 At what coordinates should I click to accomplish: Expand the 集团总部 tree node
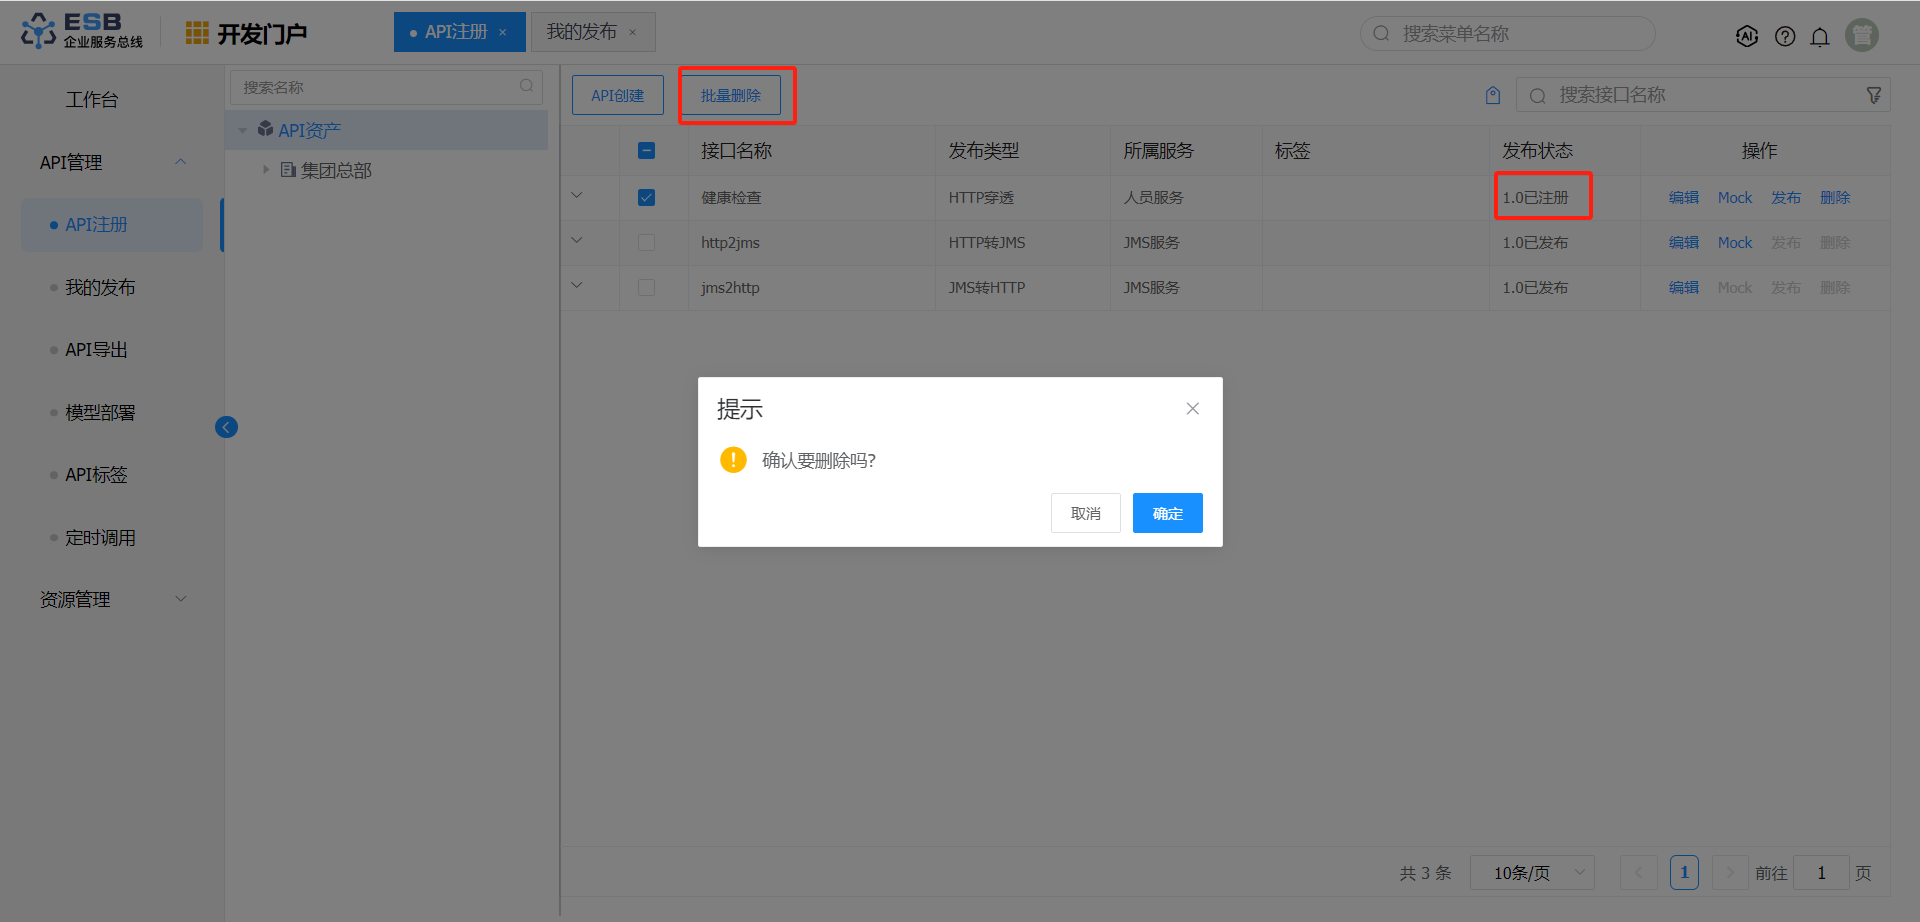pyautogui.click(x=266, y=170)
